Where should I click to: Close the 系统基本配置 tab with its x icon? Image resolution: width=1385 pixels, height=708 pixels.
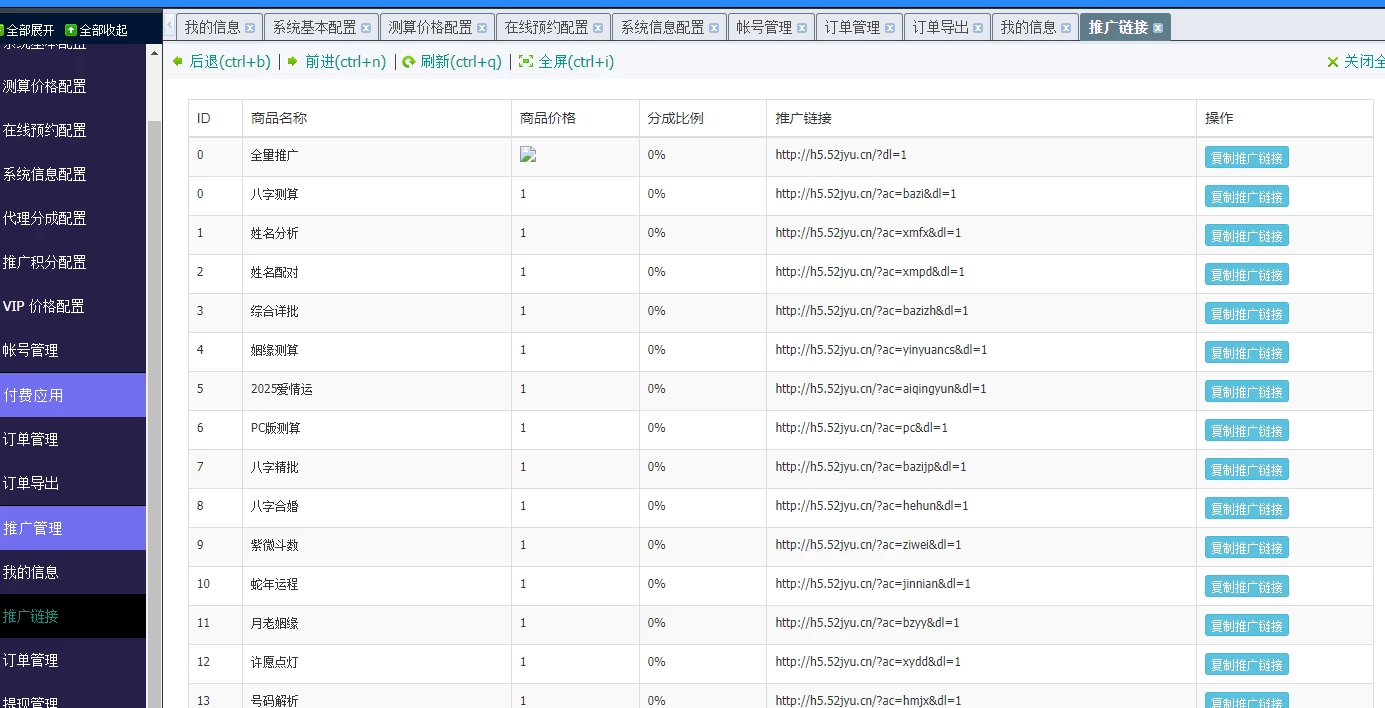click(366, 28)
